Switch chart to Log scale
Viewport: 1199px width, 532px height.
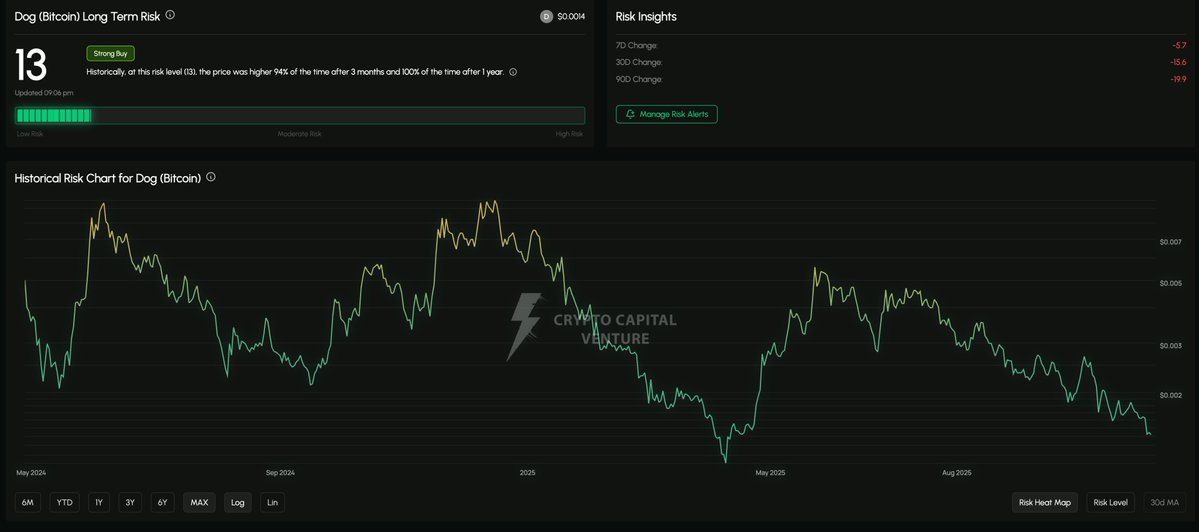coord(238,502)
